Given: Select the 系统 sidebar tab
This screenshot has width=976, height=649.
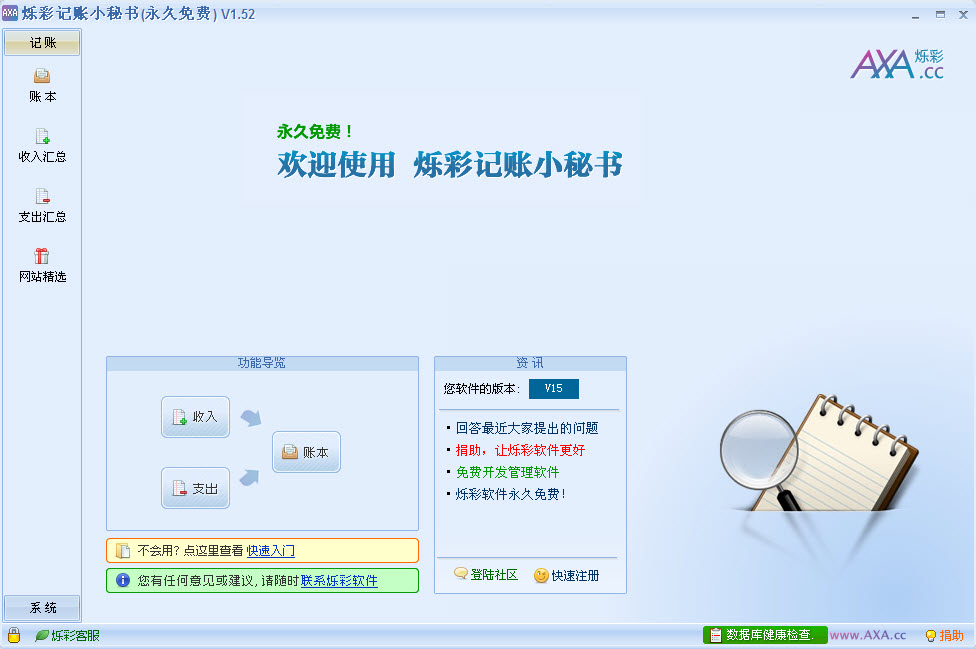Looking at the screenshot, I should click(x=42, y=608).
